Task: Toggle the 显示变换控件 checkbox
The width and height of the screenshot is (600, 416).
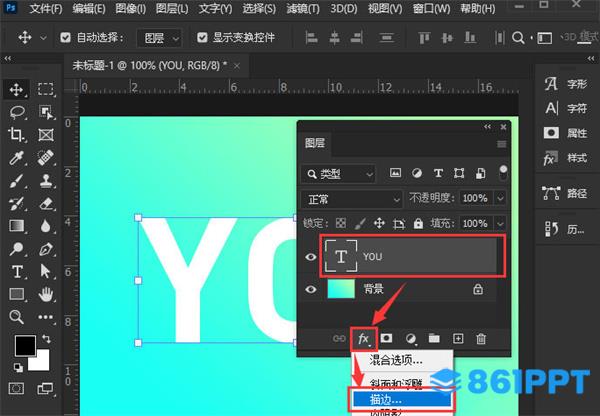Action: click(x=202, y=37)
